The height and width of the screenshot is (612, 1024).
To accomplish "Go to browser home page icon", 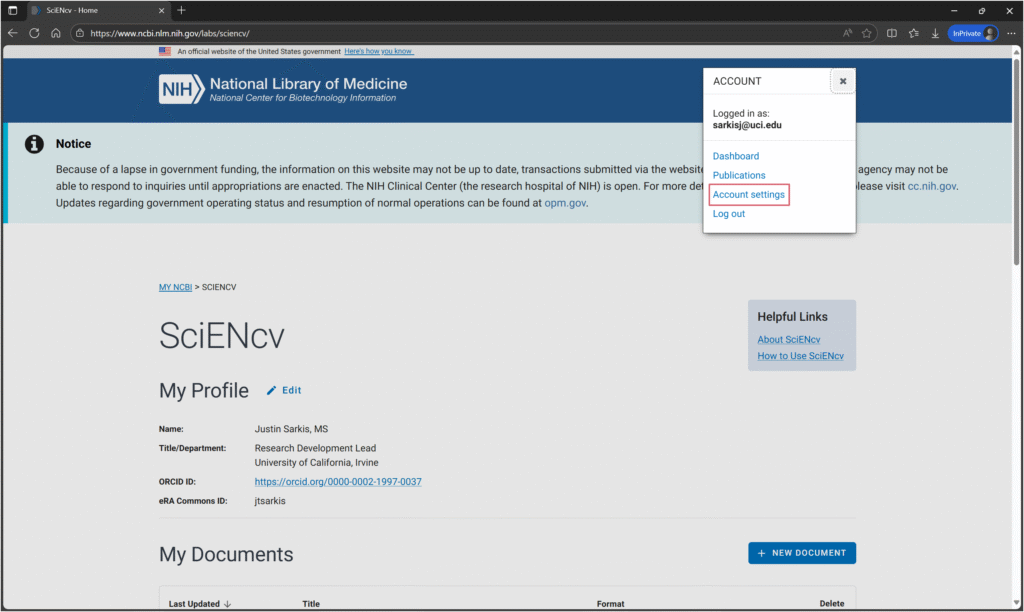I will click(x=56, y=33).
